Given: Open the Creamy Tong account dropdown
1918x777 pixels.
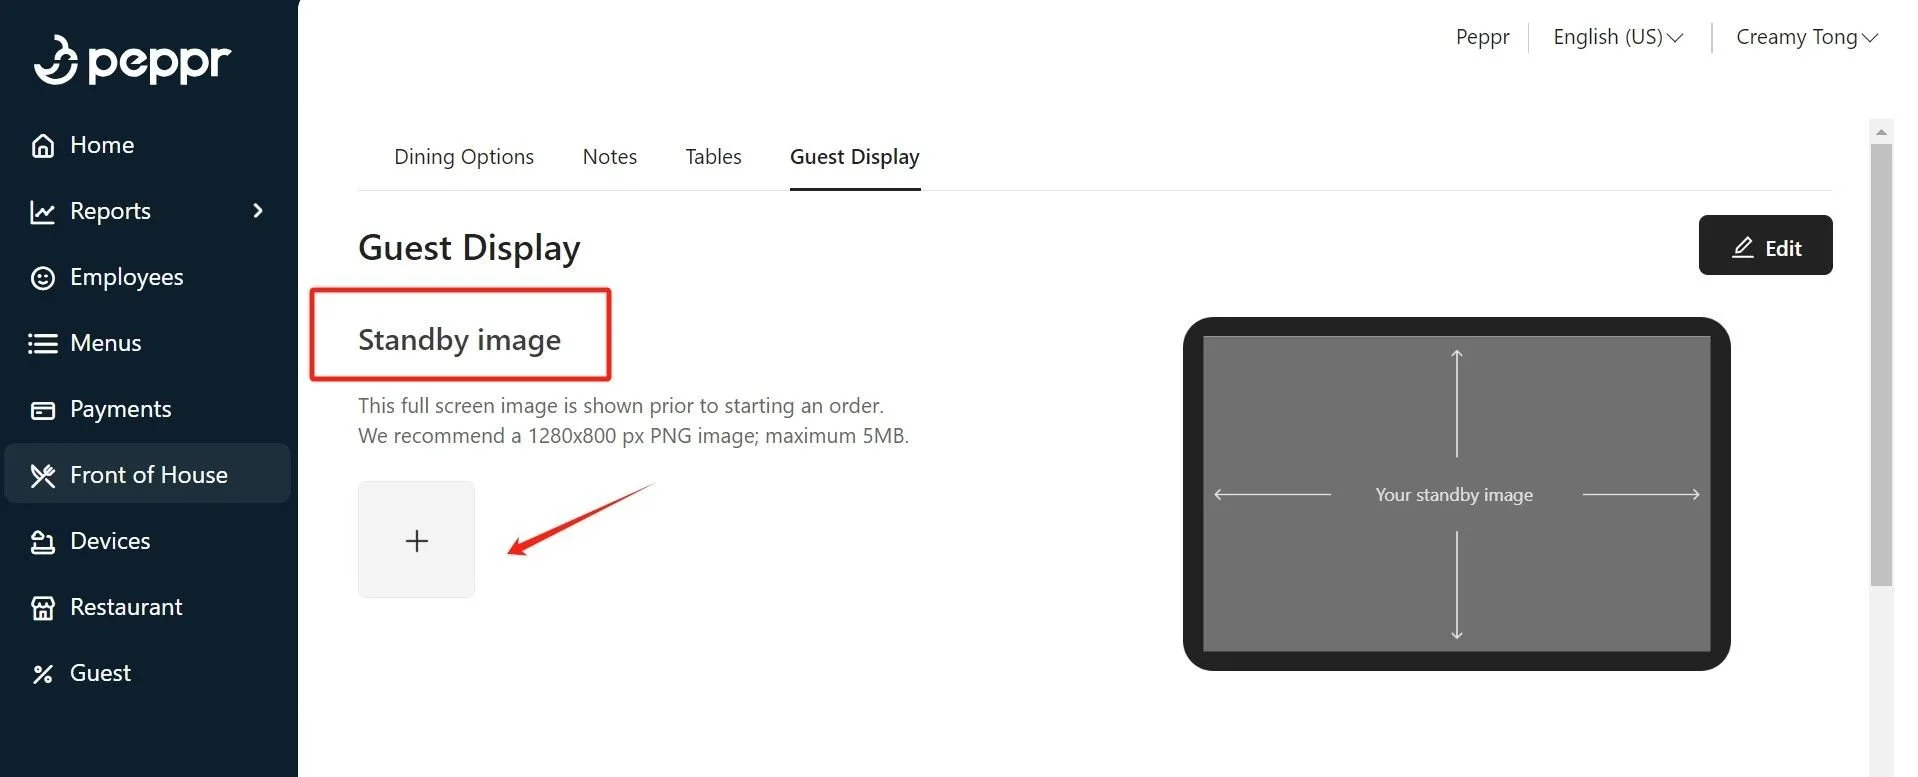Looking at the screenshot, I should (1806, 37).
